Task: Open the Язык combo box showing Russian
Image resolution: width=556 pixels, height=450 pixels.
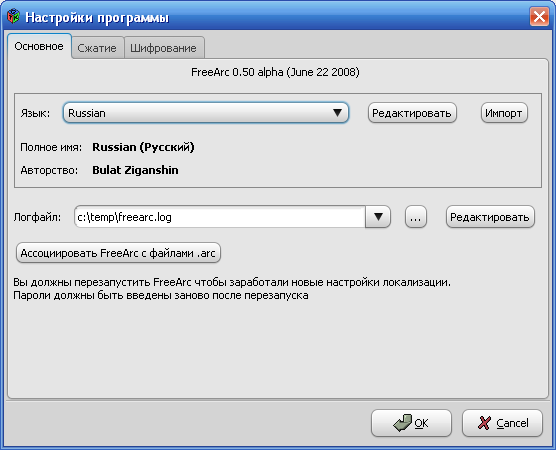Action: 206,113
